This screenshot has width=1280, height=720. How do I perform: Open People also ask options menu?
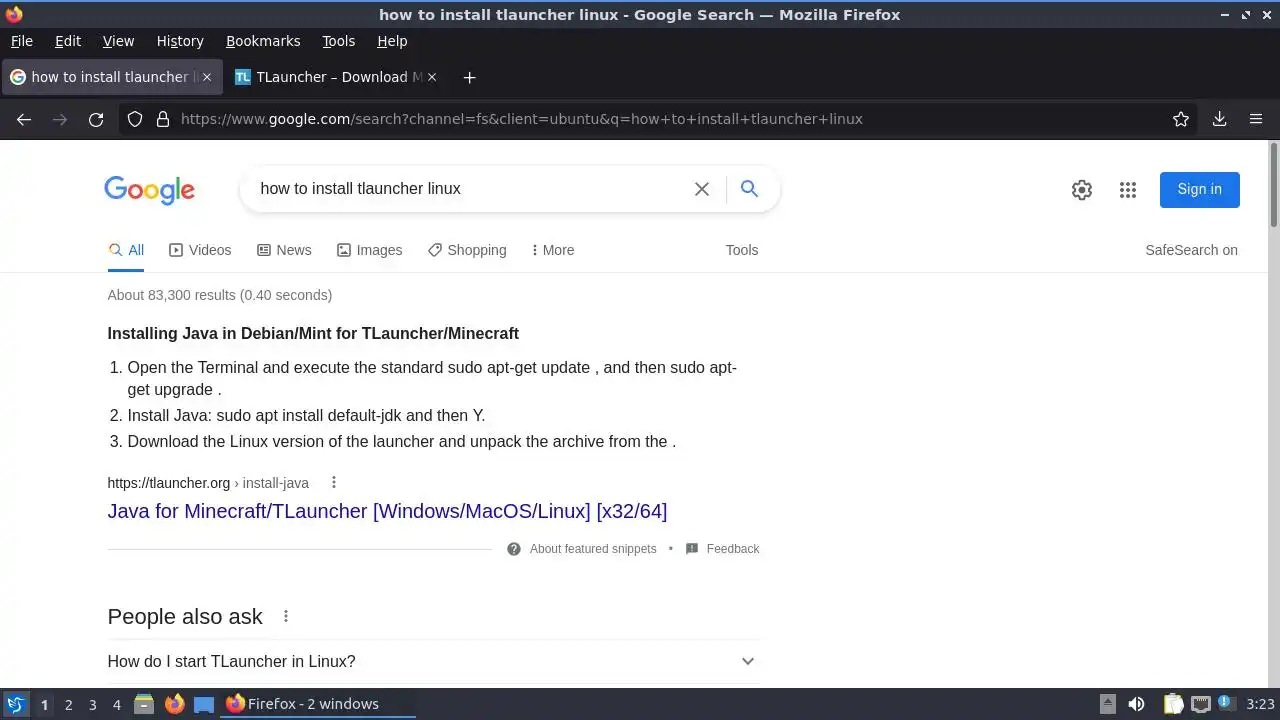[x=286, y=616]
